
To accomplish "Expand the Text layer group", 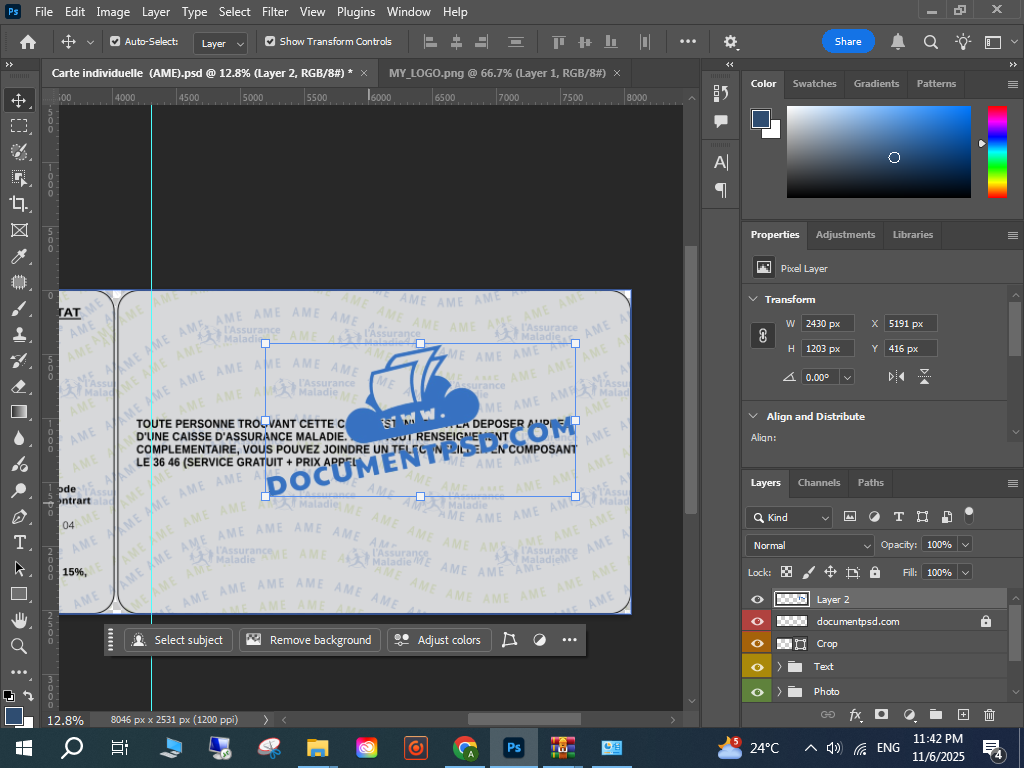I will pos(779,666).
